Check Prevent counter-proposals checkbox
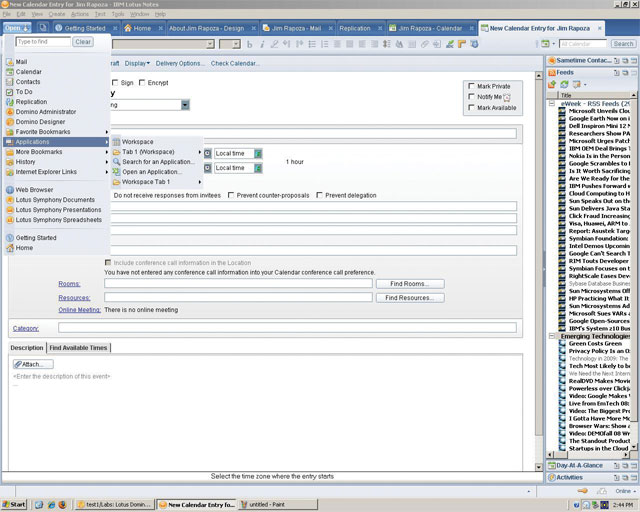Image resolution: width=640 pixels, height=512 pixels. (231, 195)
